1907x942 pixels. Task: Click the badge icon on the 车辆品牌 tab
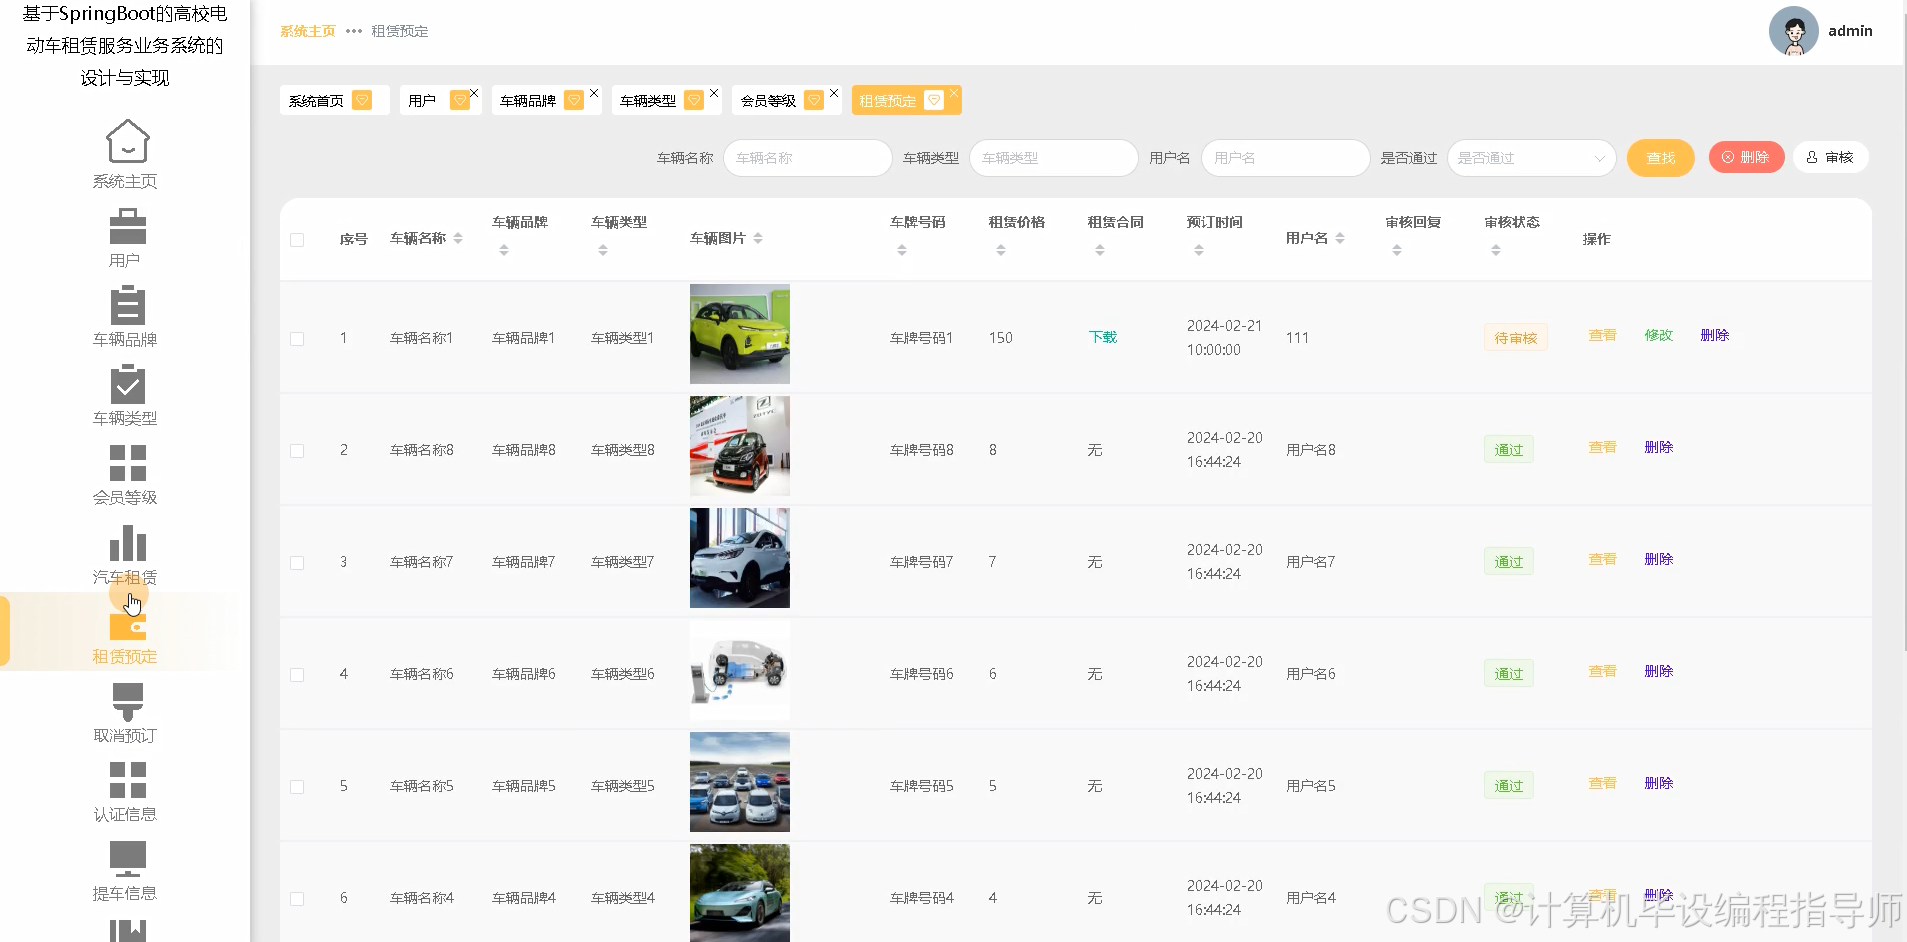(574, 100)
